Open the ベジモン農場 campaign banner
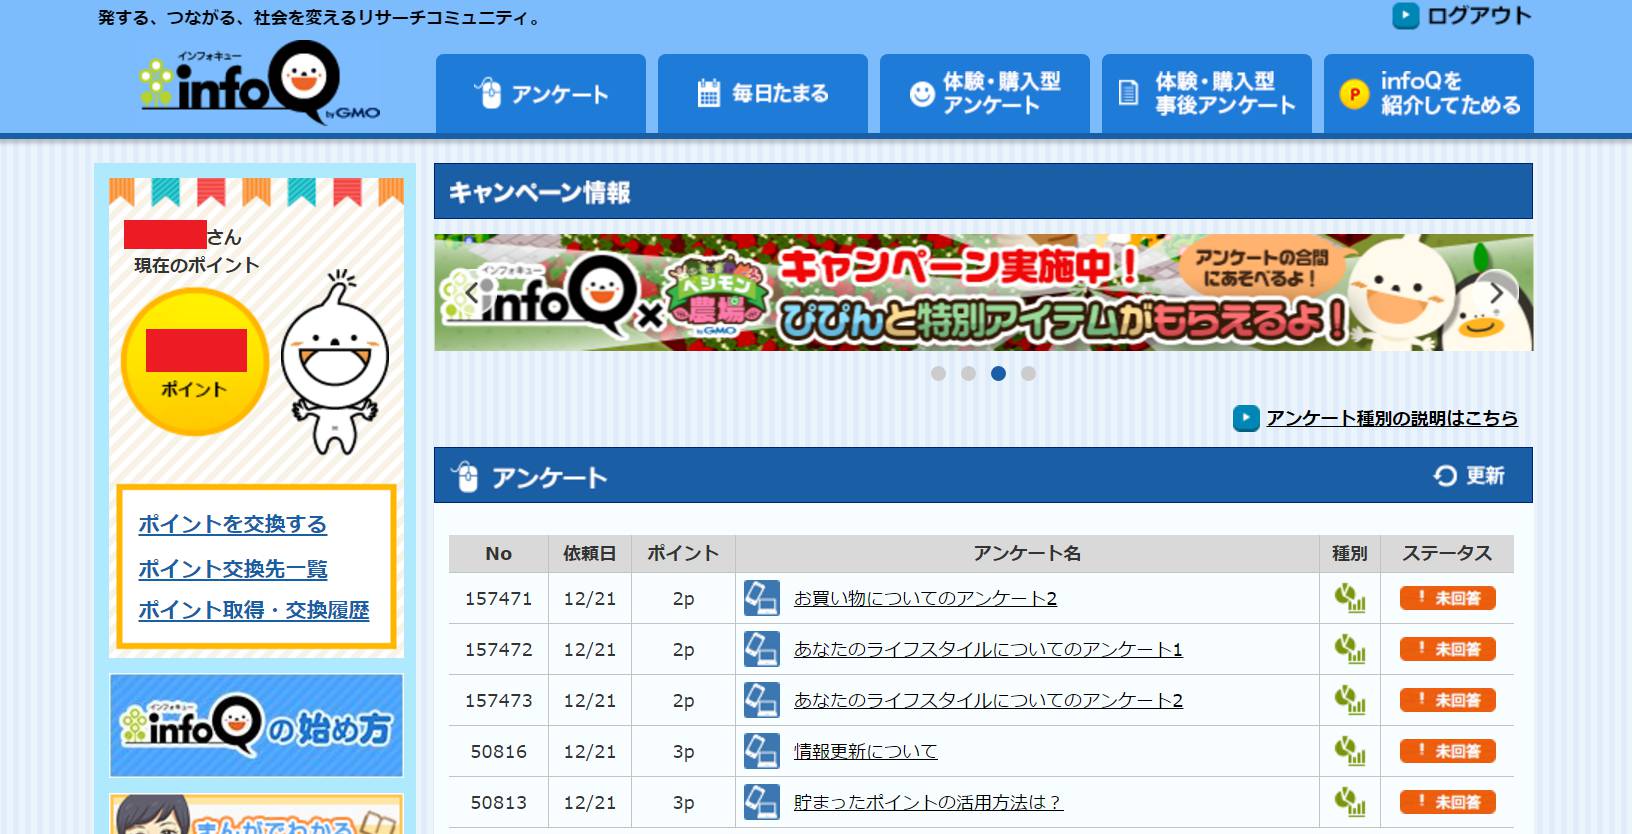This screenshot has width=1632, height=834. 983,293
